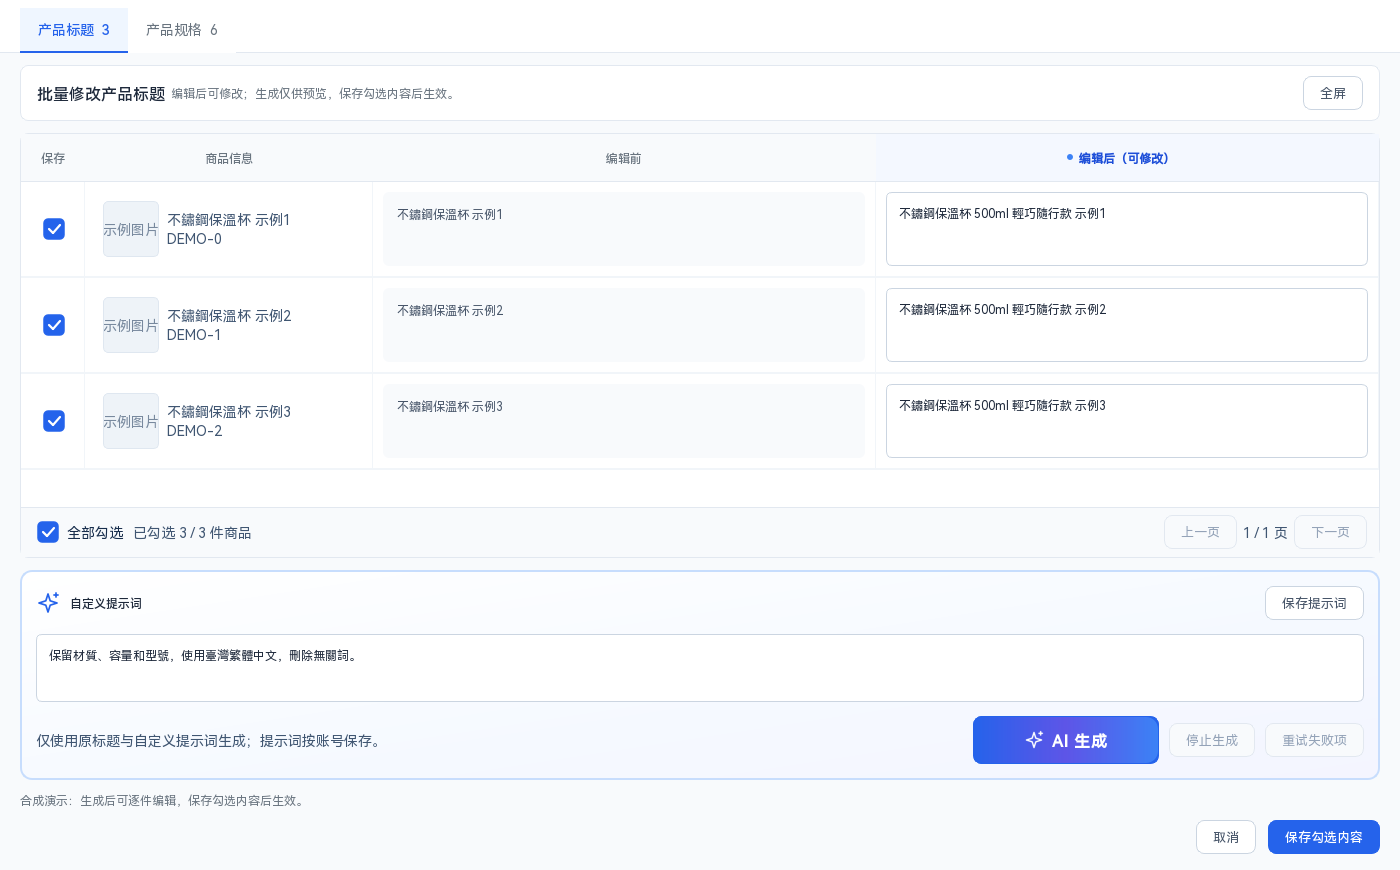The image size is (1400, 870).
Task: Click the 全屏 button
Action: point(1333,93)
